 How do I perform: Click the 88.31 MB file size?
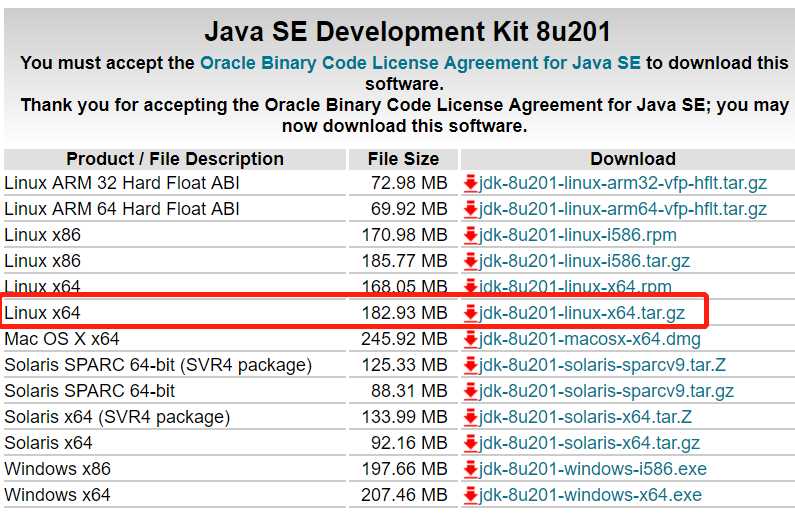pyautogui.click(x=409, y=391)
